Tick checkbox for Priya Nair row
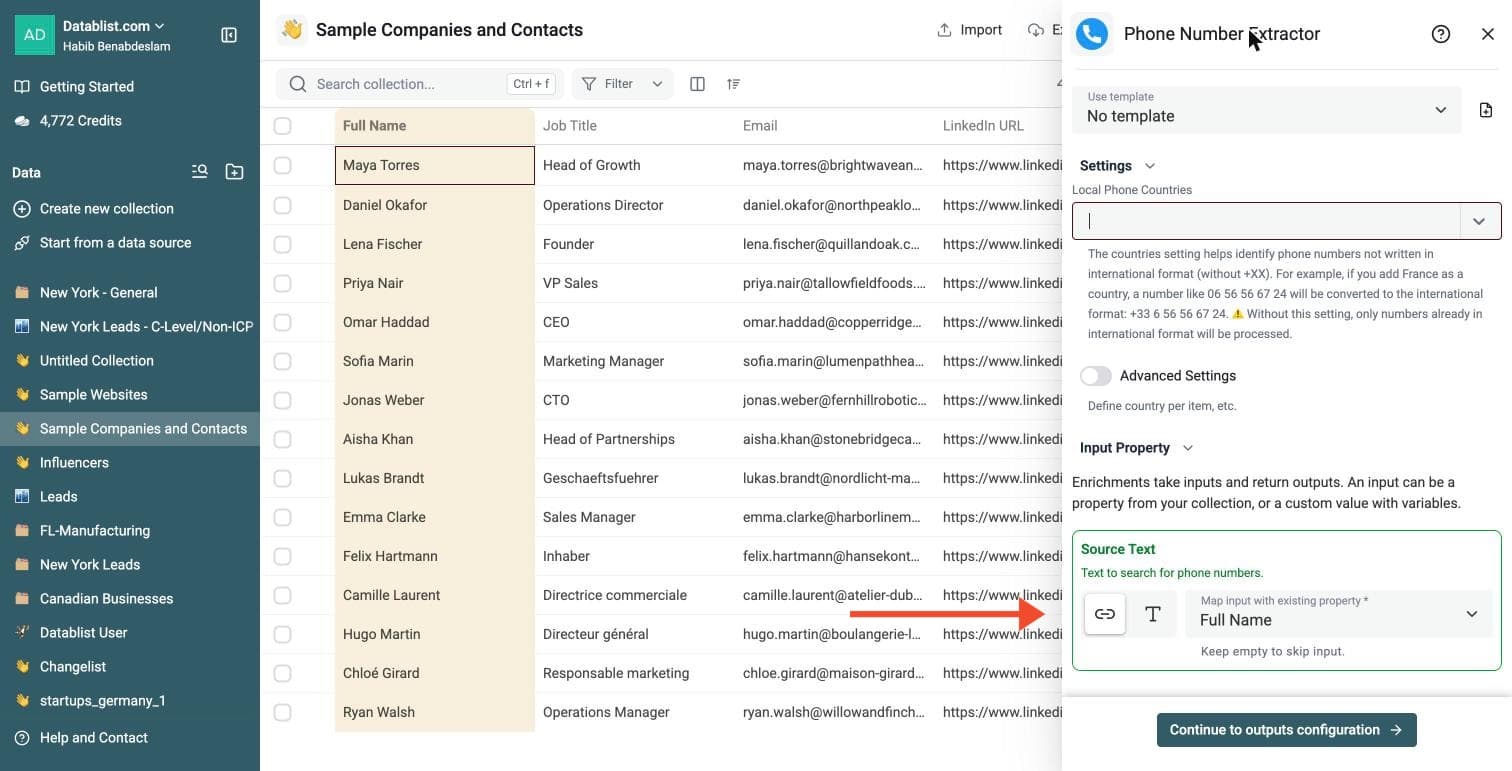The height and width of the screenshot is (771, 1512). coord(283,283)
